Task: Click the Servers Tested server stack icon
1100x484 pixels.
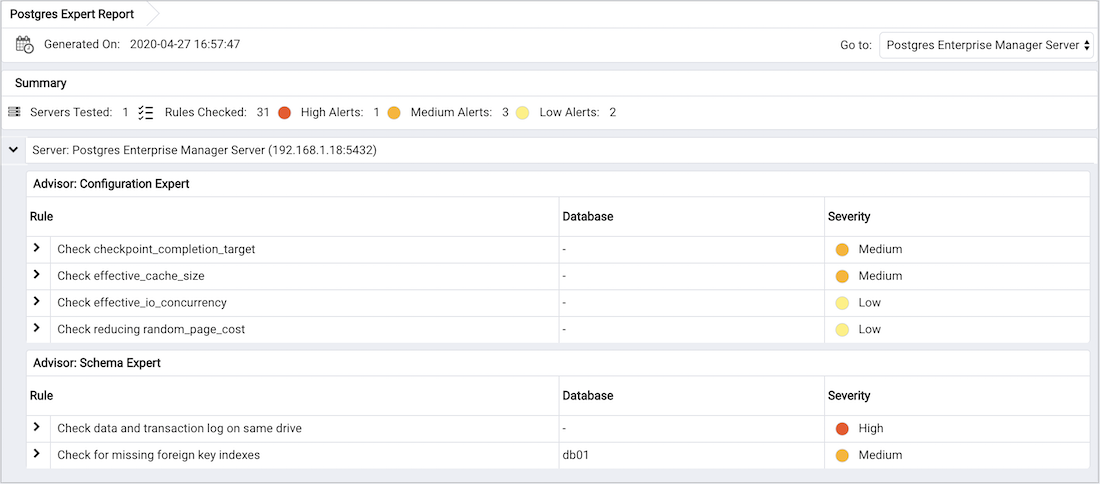Action: click(x=14, y=112)
